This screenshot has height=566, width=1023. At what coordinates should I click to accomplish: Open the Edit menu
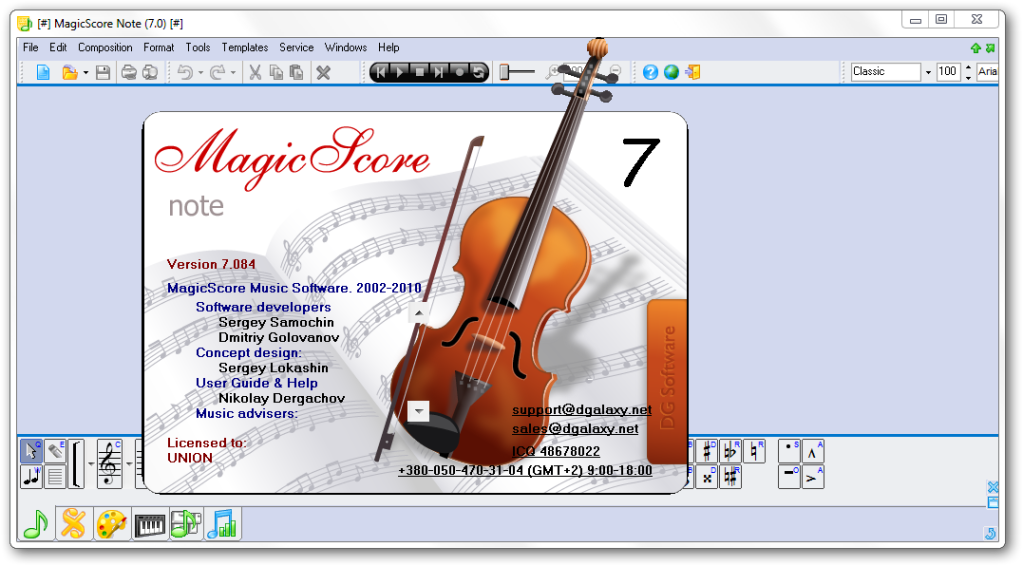point(58,48)
